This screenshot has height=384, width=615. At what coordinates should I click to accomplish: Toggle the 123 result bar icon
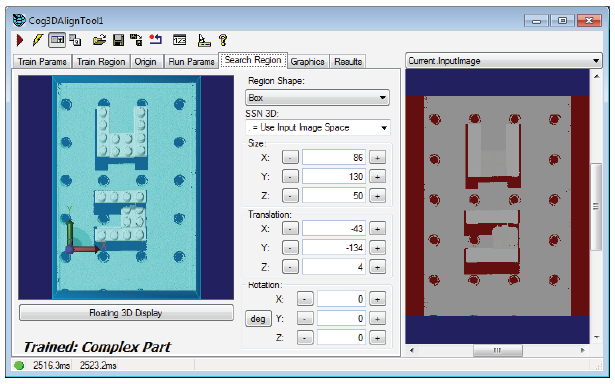pos(180,40)
